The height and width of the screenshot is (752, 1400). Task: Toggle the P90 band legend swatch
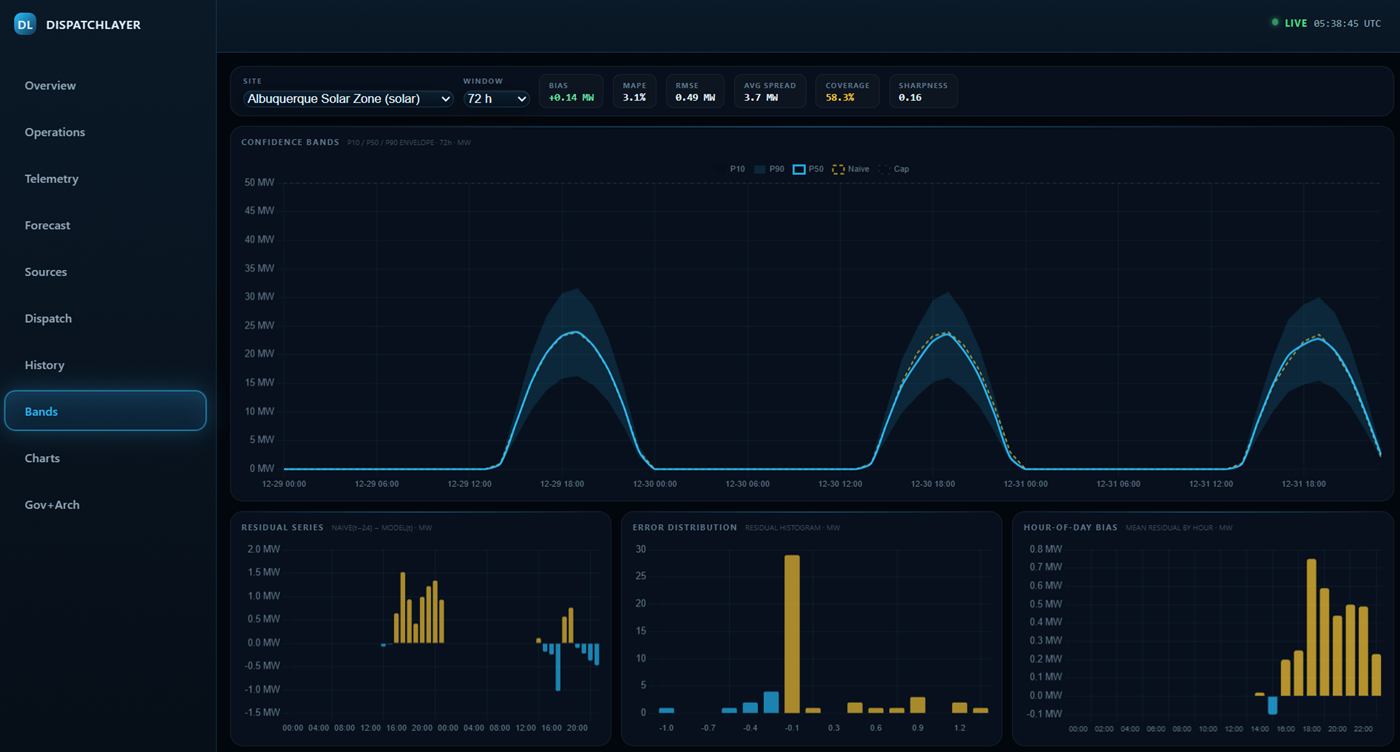(760, 169)
